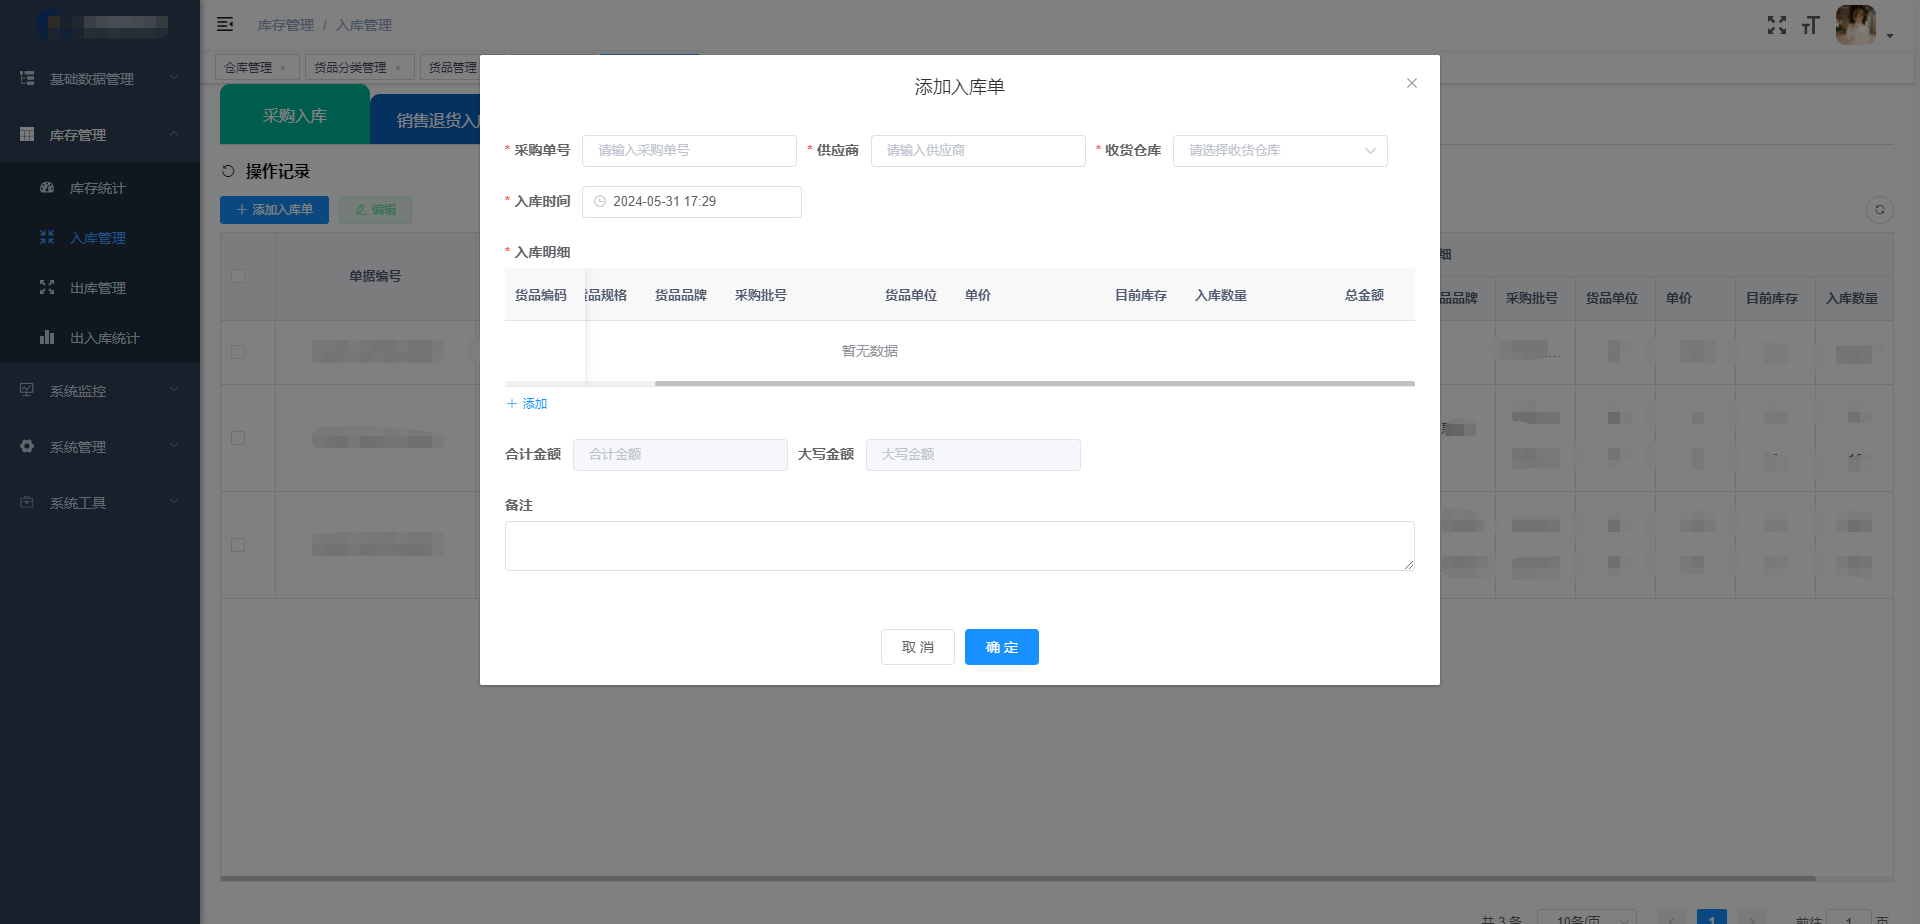Screen dimensions: 1920x924
Task: Collapse the 库存管理 menu
Action: coord(174,134)
